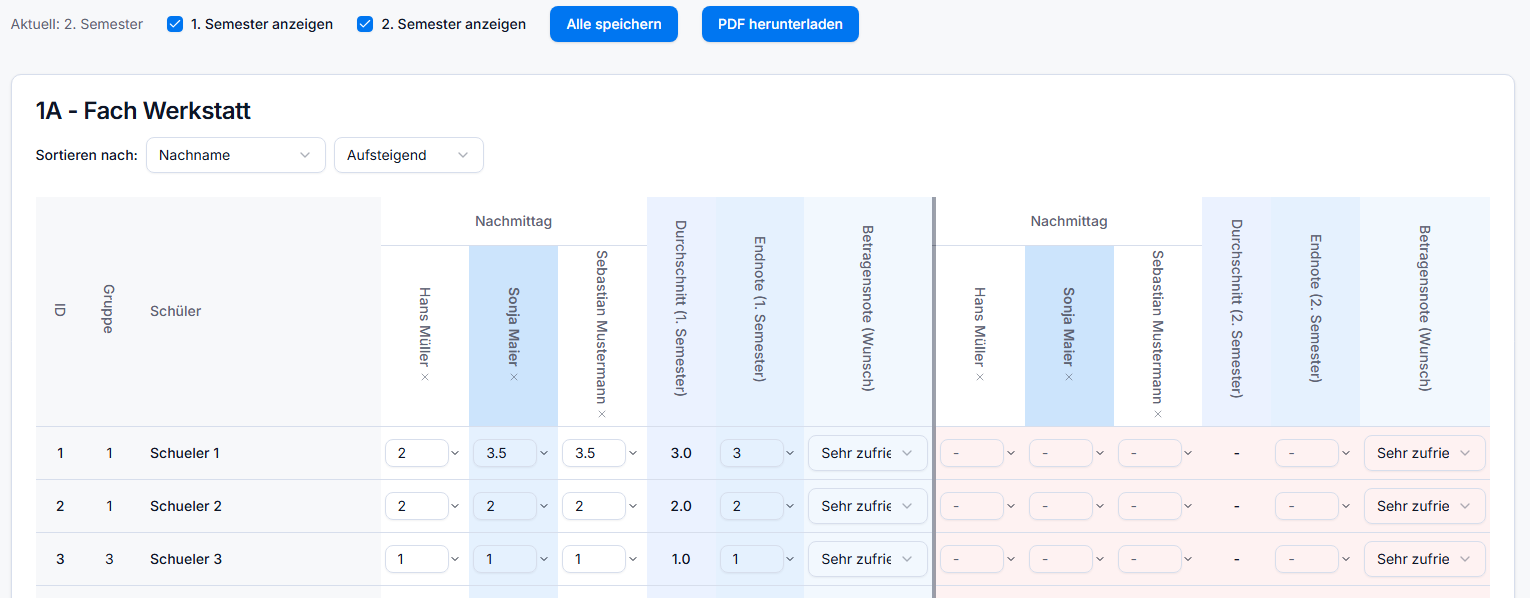1530x598 pixels.
Task: Remove Hans Müller column in 2nd semester (×)
Action: click(x=980, y=377)
